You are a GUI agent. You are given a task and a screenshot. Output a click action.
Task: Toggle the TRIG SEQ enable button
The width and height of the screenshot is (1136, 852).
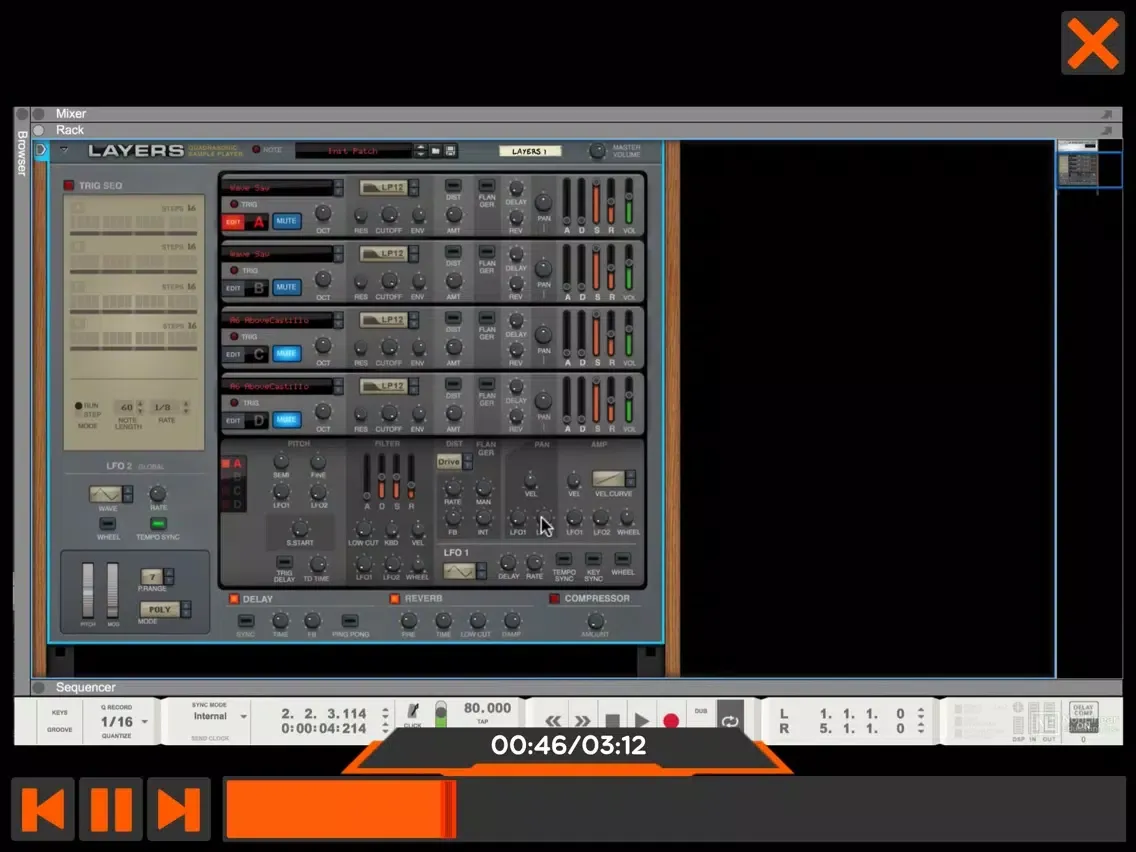[69, 185]
